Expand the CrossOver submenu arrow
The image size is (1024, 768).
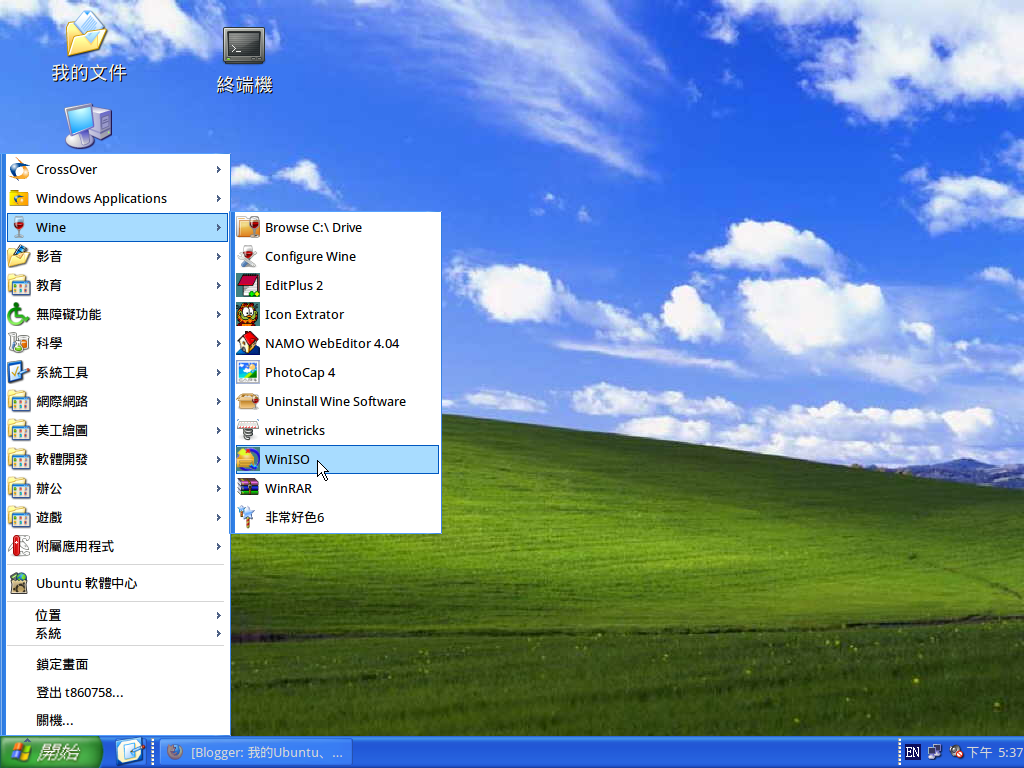point(219,170)
